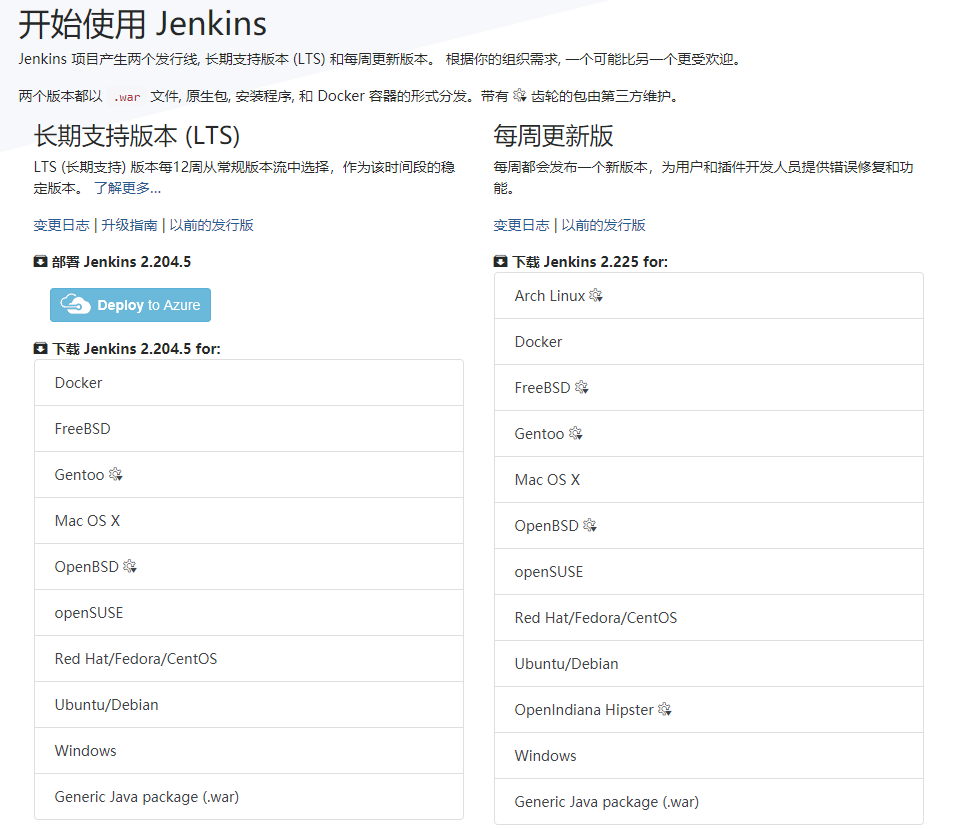Select Arch Linux in weekly list

point(709,295)
